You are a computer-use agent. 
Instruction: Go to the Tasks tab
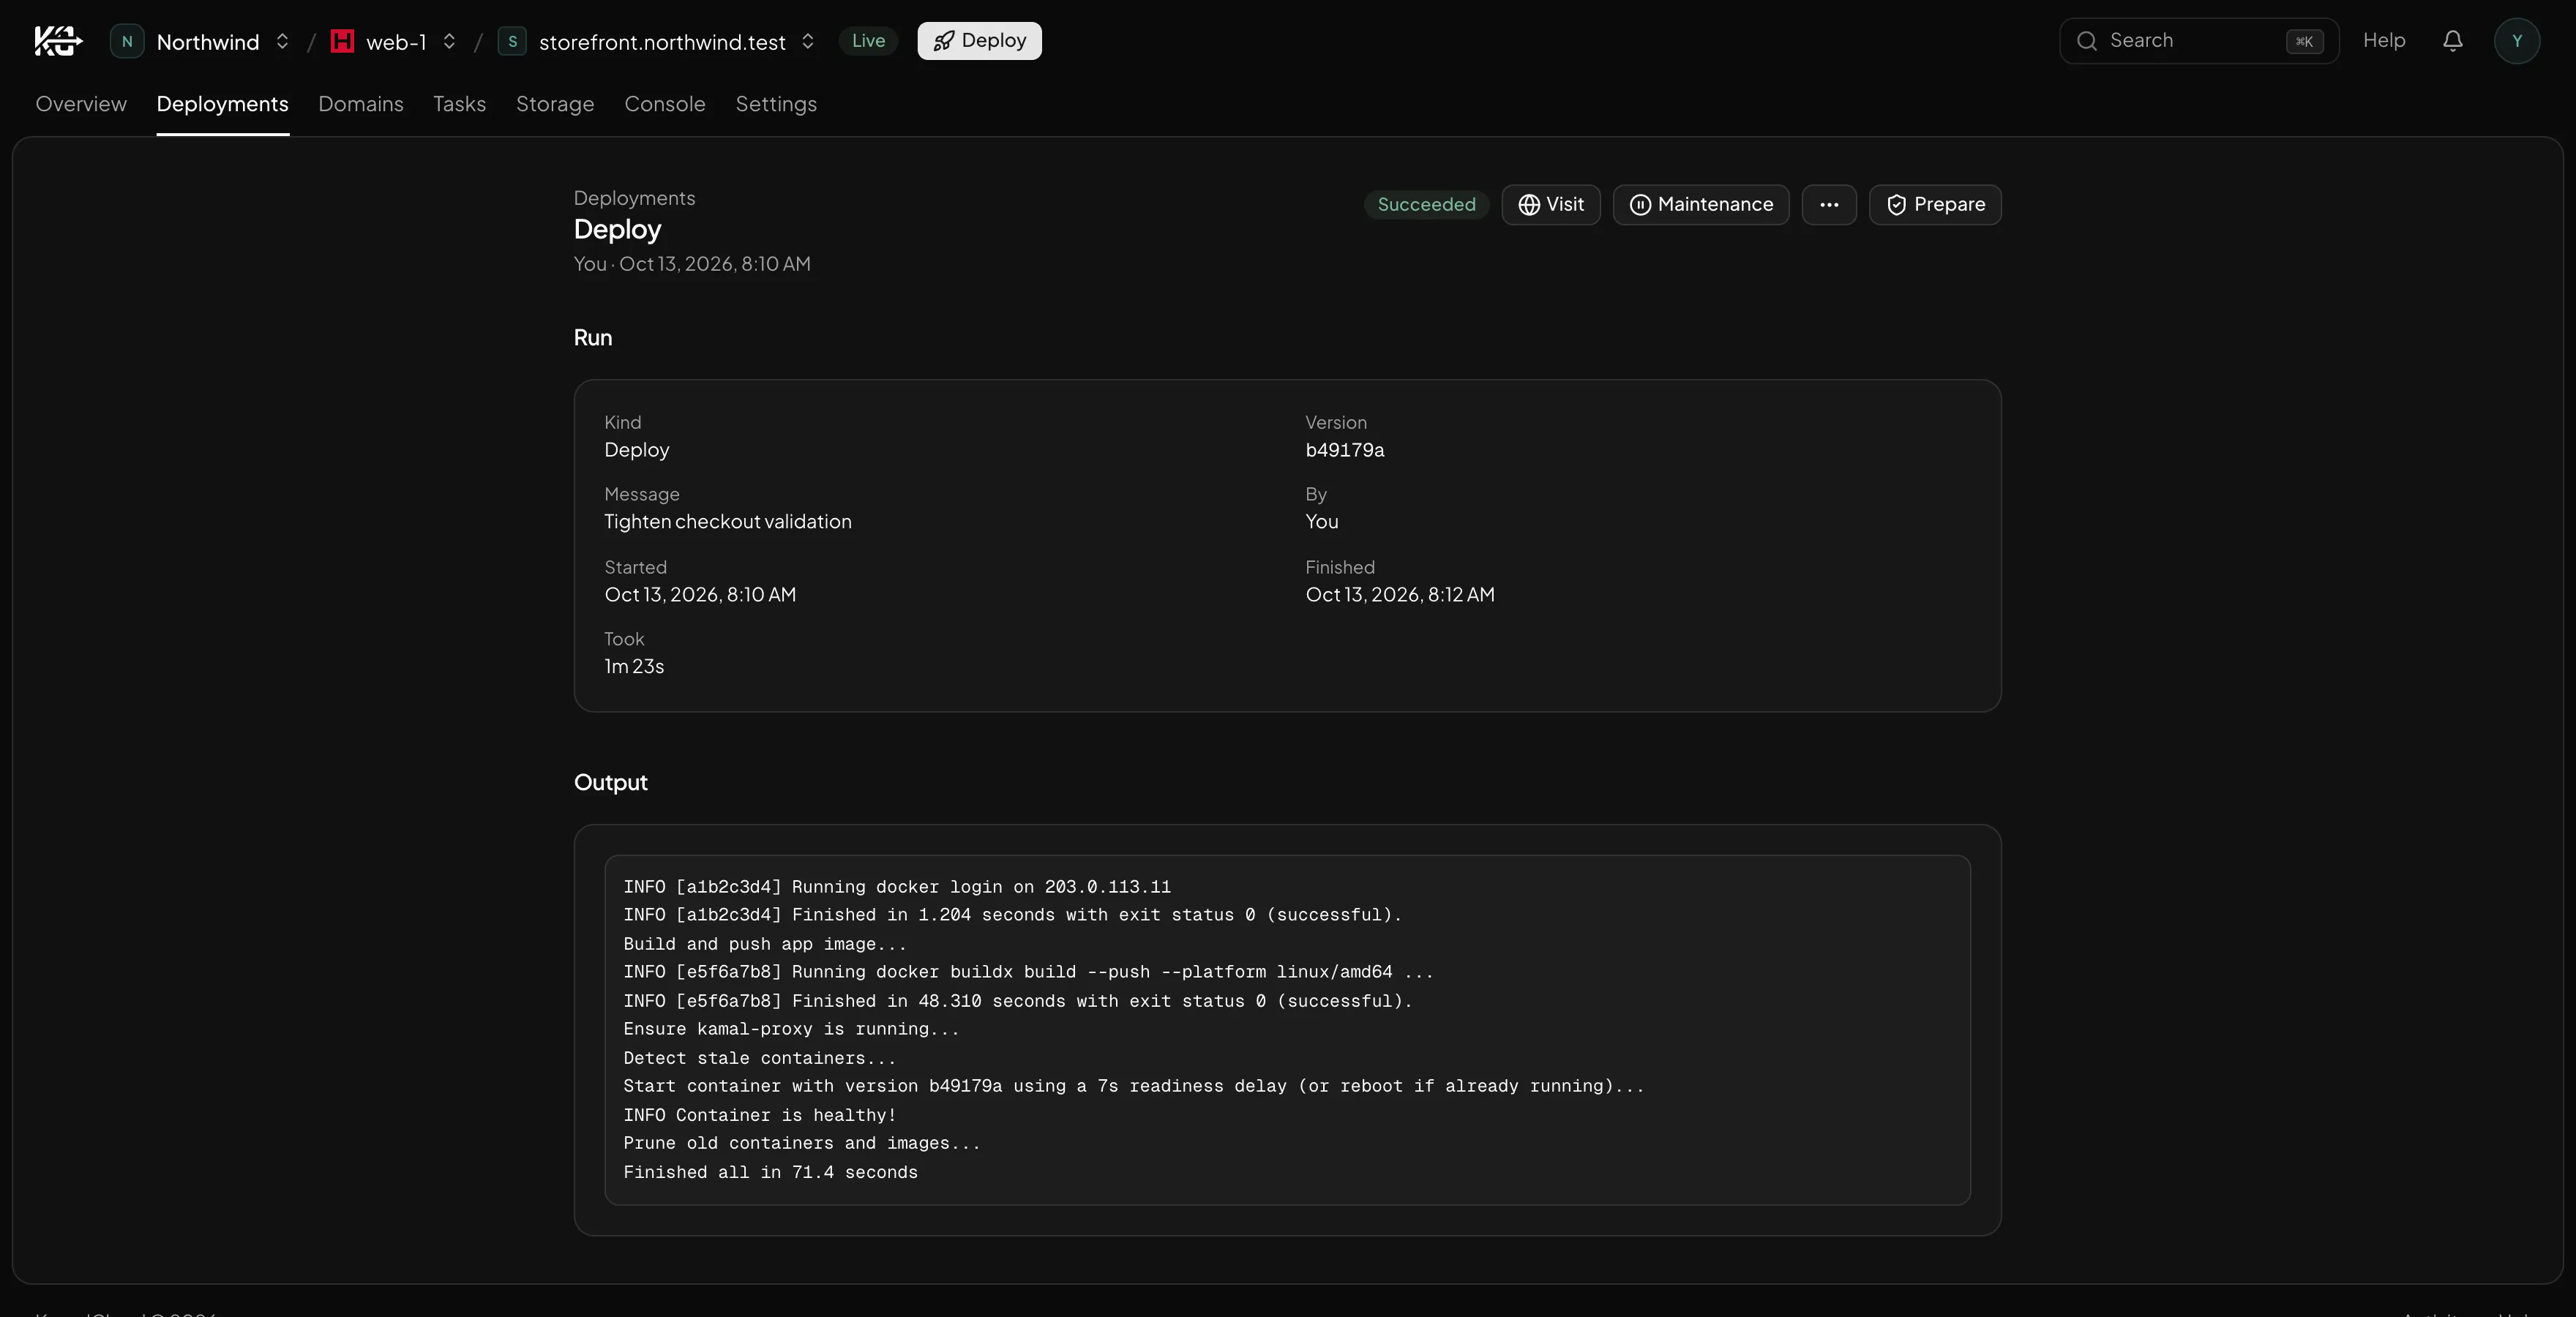[x=459, y=104]
